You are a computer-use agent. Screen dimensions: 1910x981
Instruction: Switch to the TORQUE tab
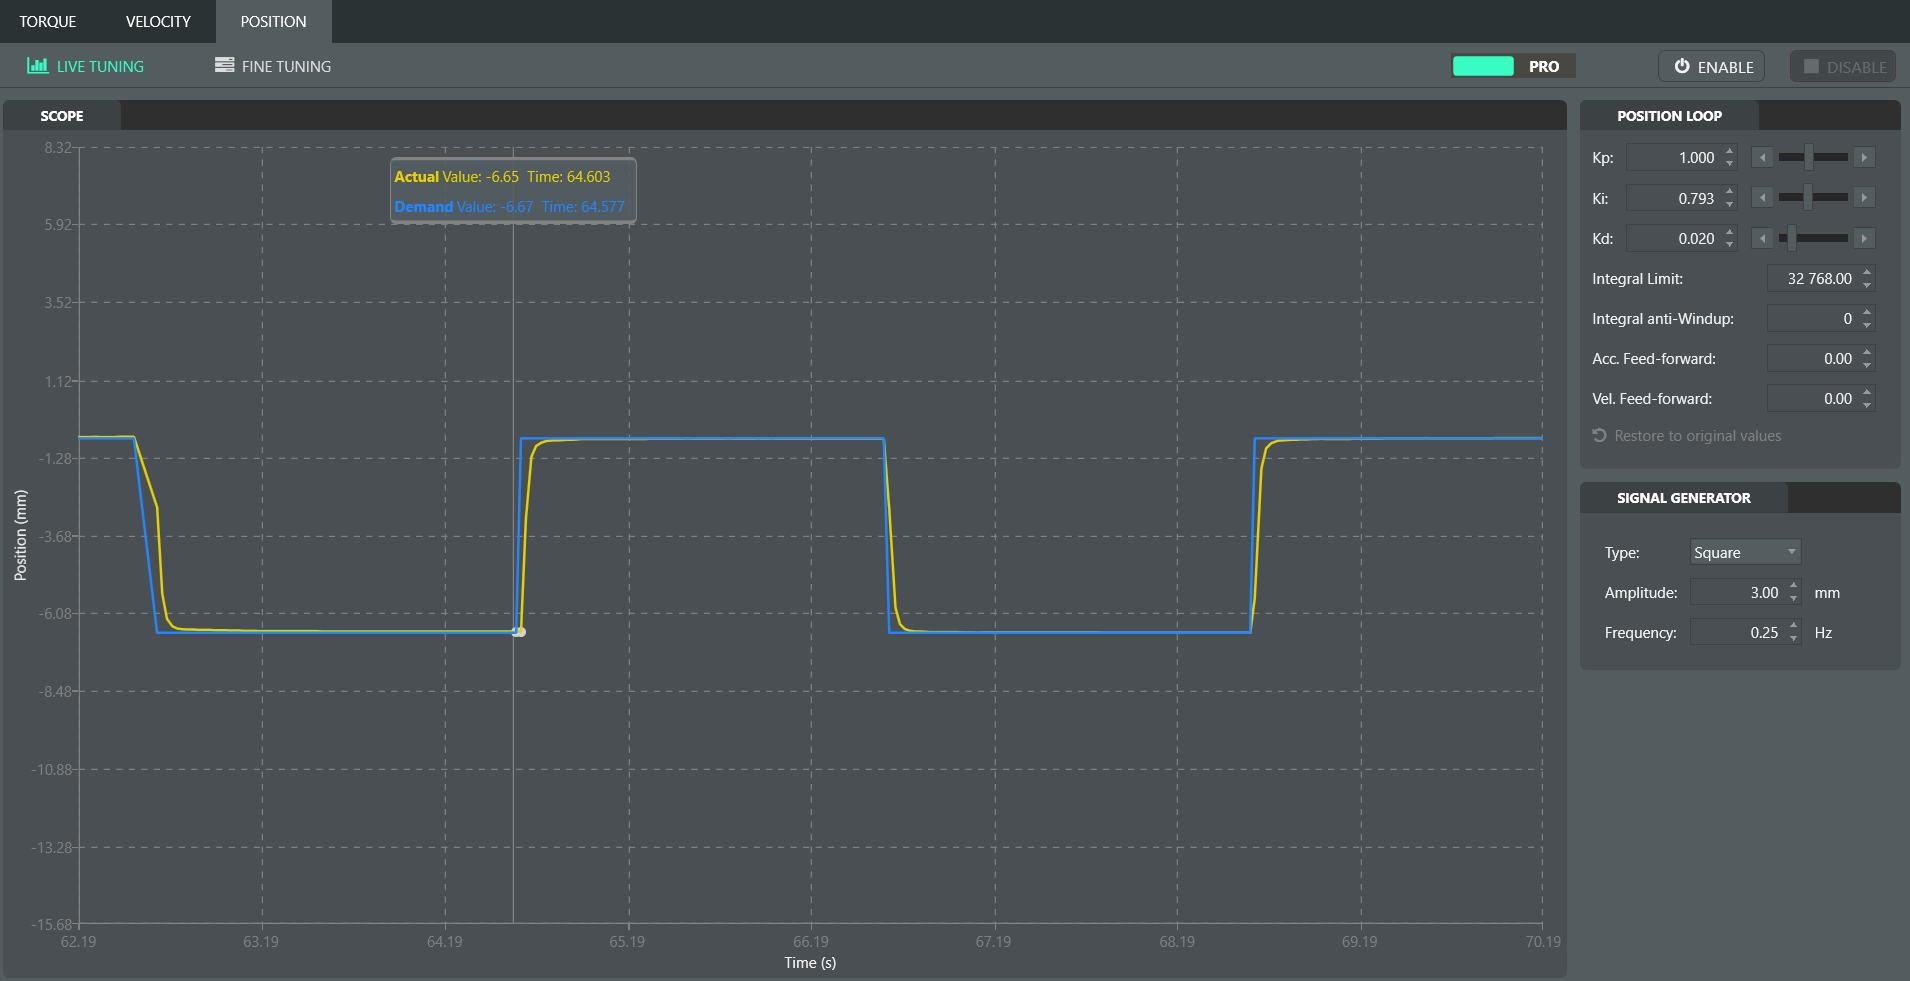coord(48,21)
